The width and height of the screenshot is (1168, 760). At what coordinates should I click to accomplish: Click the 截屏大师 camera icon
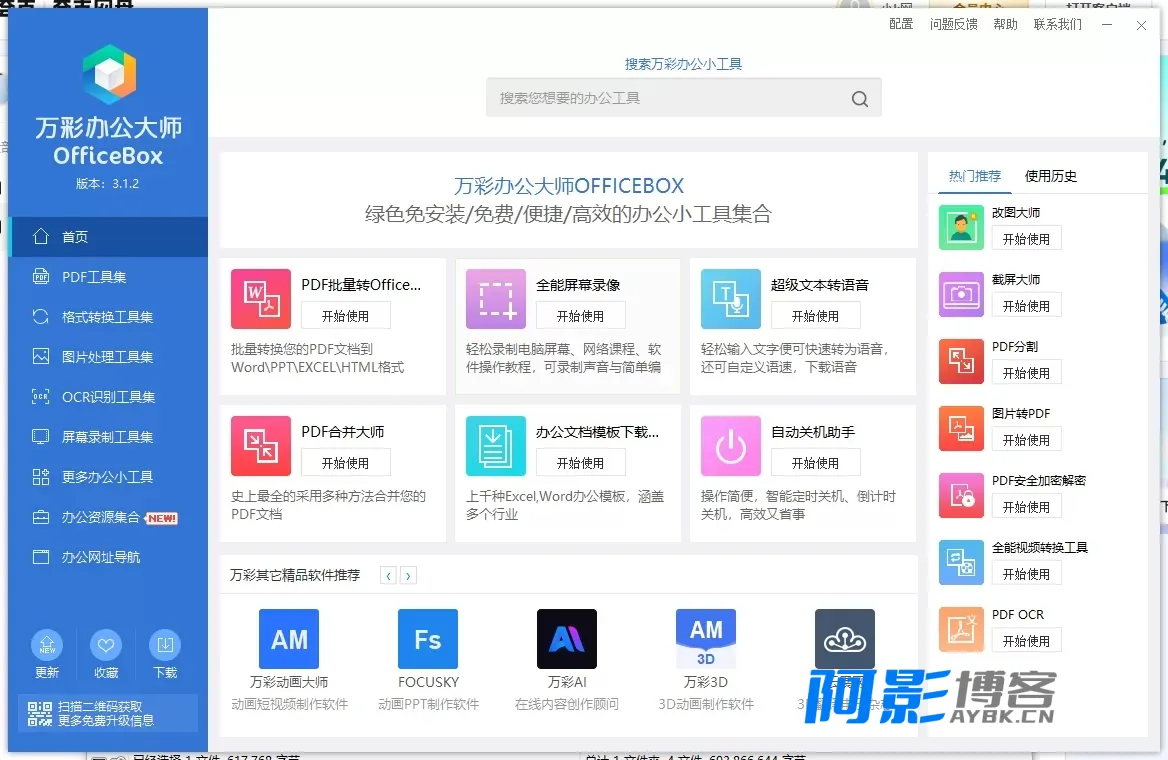[x=961, y=294]
